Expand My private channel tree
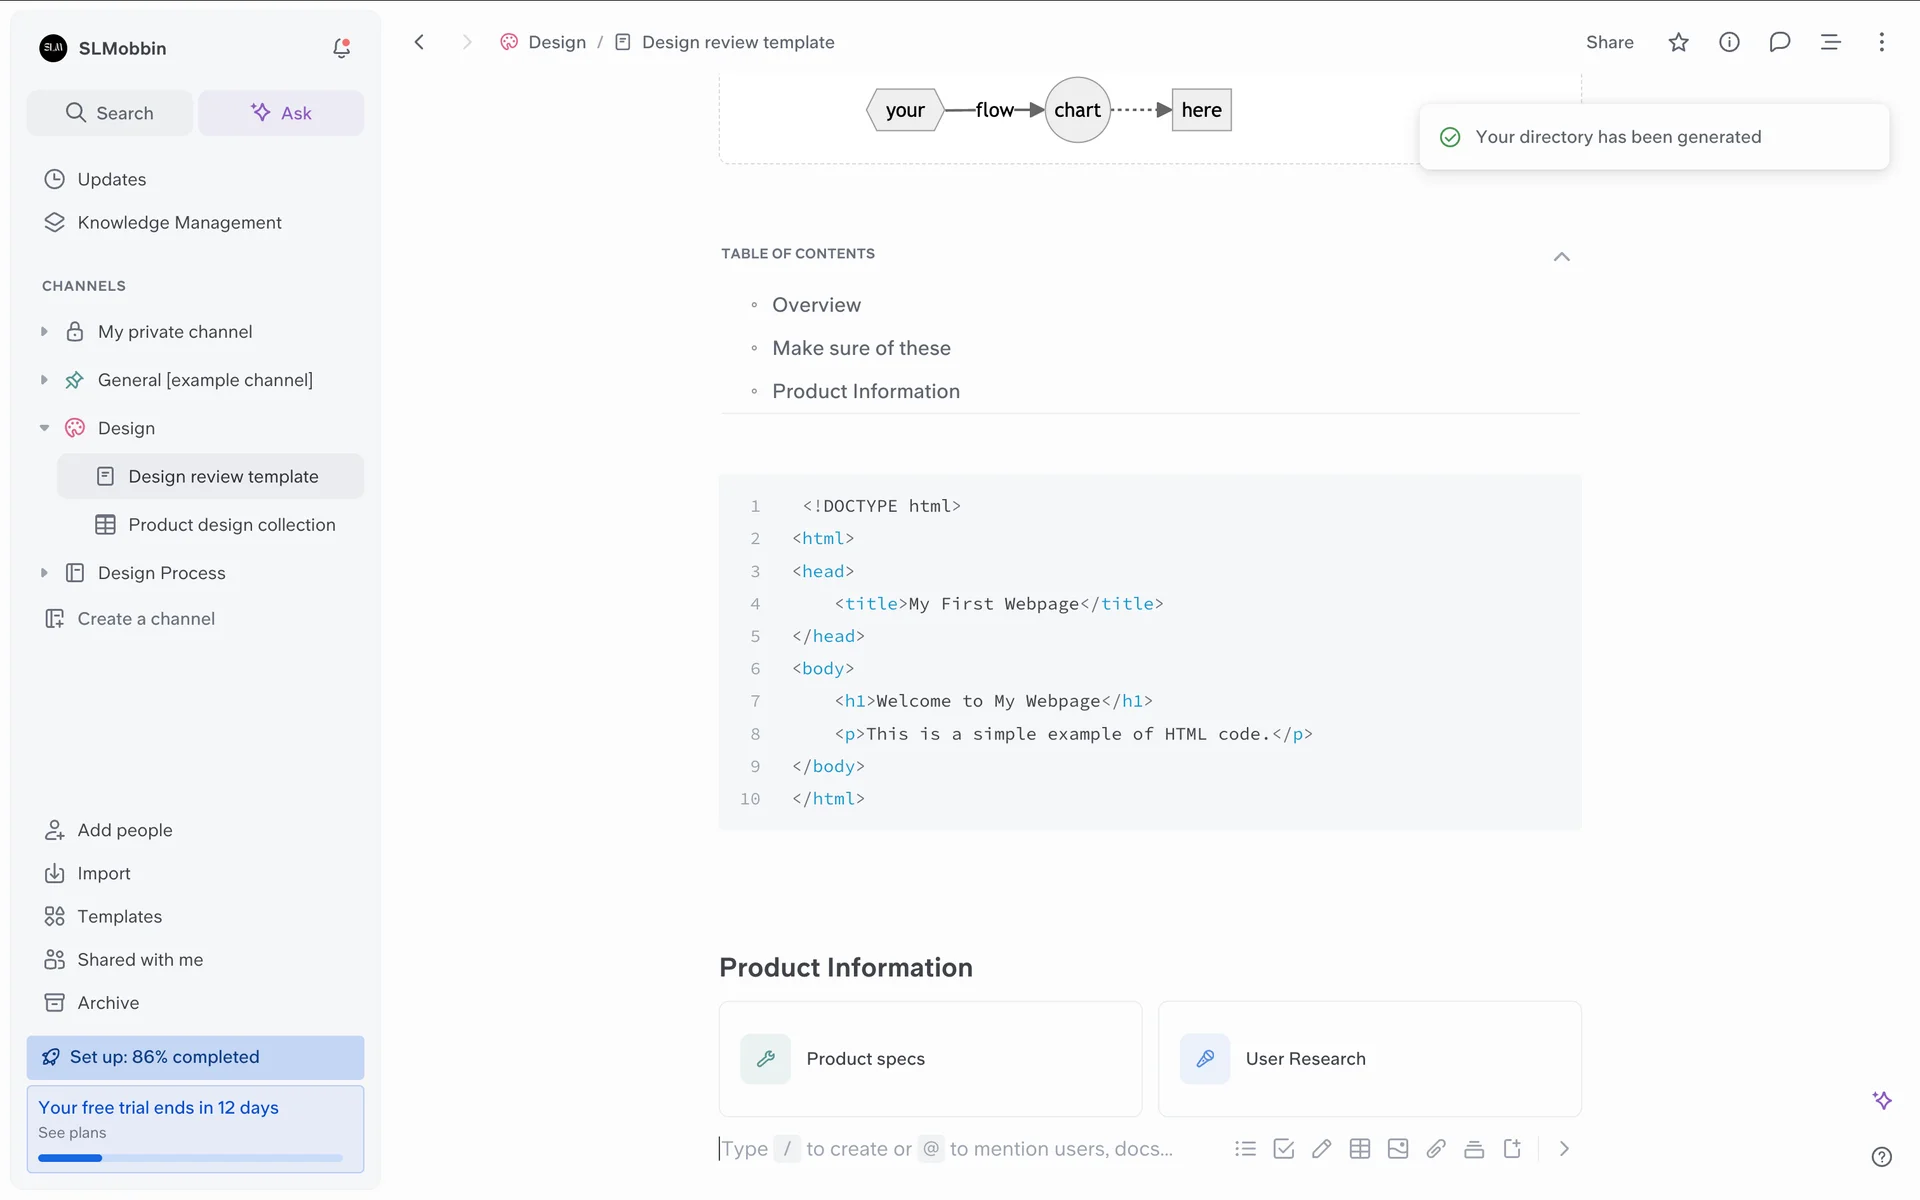The width and height of the screenshot is (1920, 1200). [x=44, y=331]
